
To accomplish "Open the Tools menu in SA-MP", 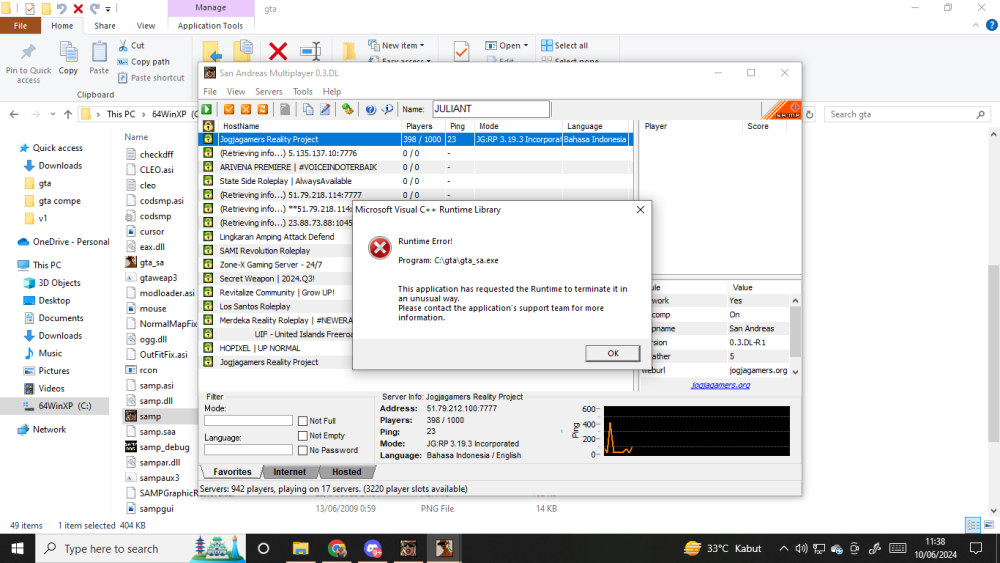I will coord(302,91).
